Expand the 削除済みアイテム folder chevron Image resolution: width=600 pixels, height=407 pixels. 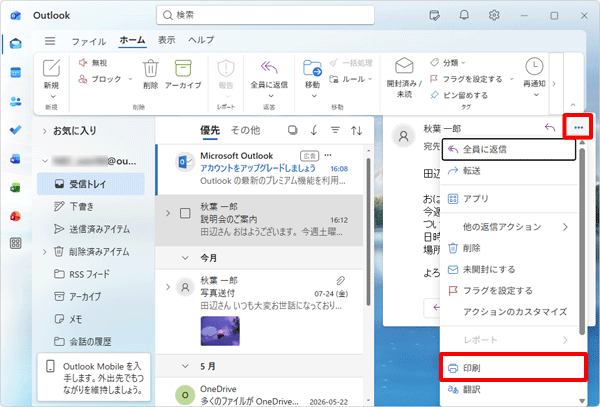[x=45, y=252]
